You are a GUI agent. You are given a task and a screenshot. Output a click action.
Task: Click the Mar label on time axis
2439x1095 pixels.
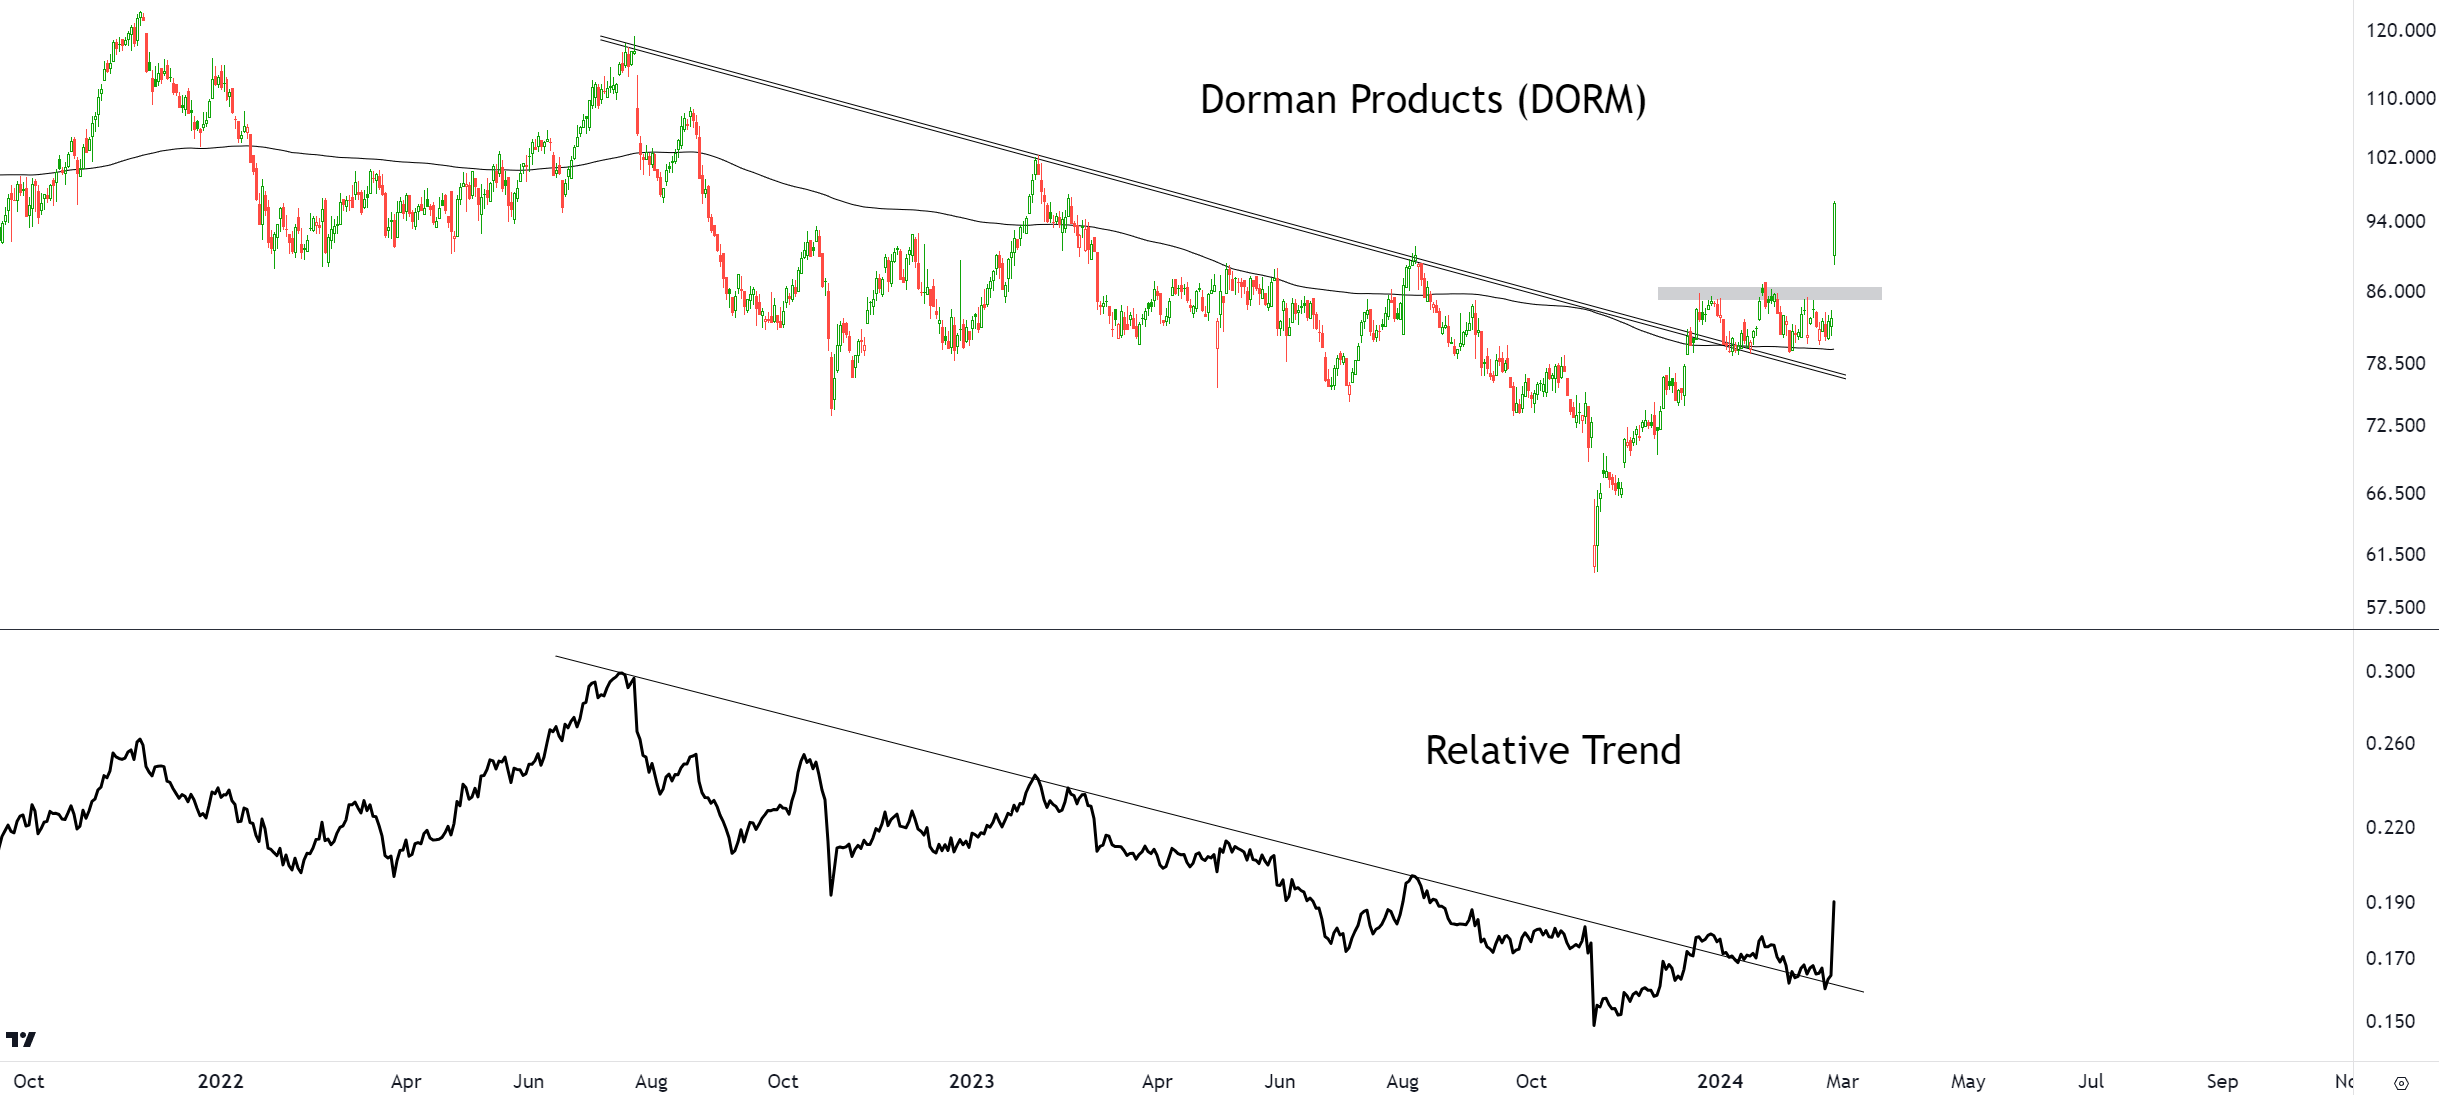pos(1843,1081)
